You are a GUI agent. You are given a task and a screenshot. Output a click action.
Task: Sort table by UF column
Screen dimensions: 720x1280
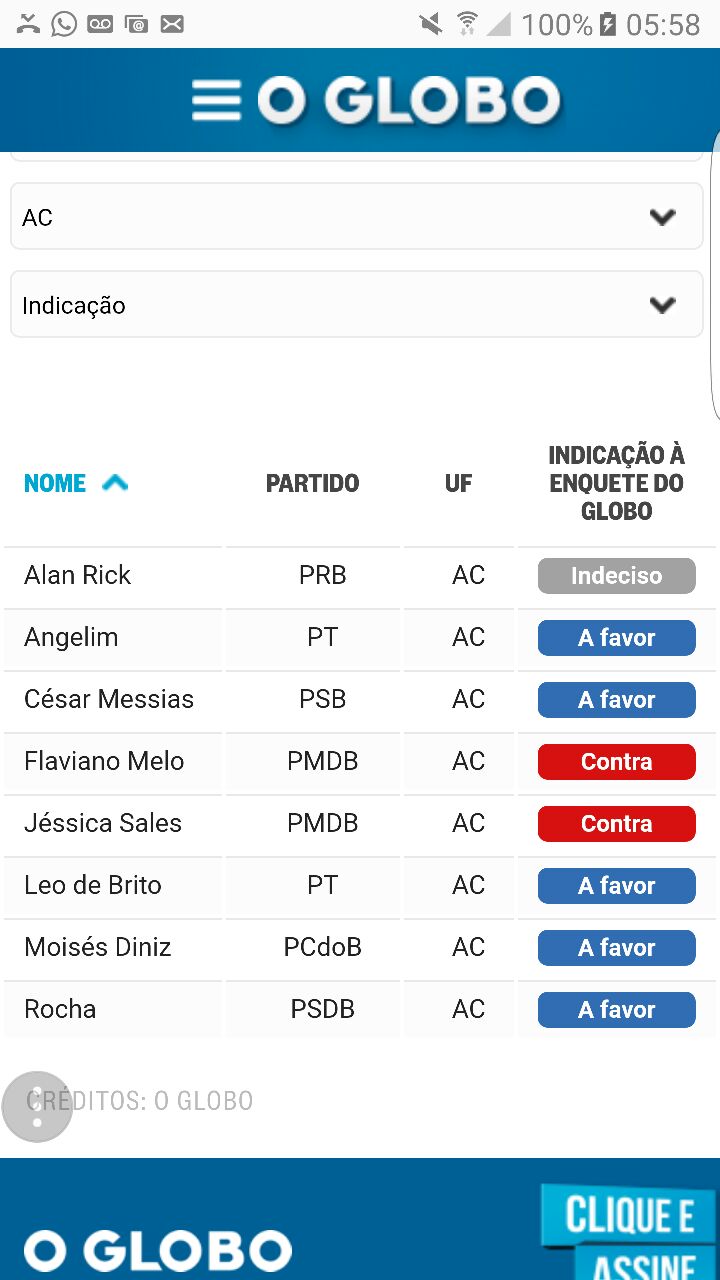click(458, 483)
